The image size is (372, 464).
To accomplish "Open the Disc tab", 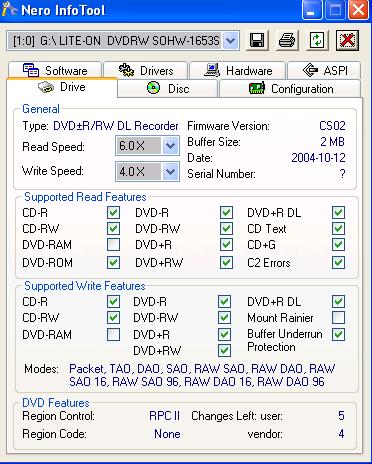I will click(x=168, y=89).
